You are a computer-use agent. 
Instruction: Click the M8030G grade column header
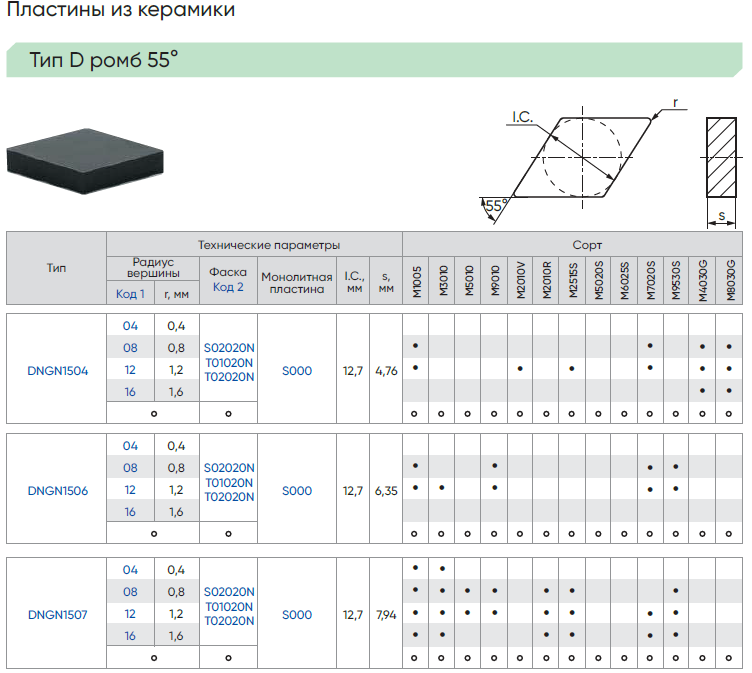(730, 281)
